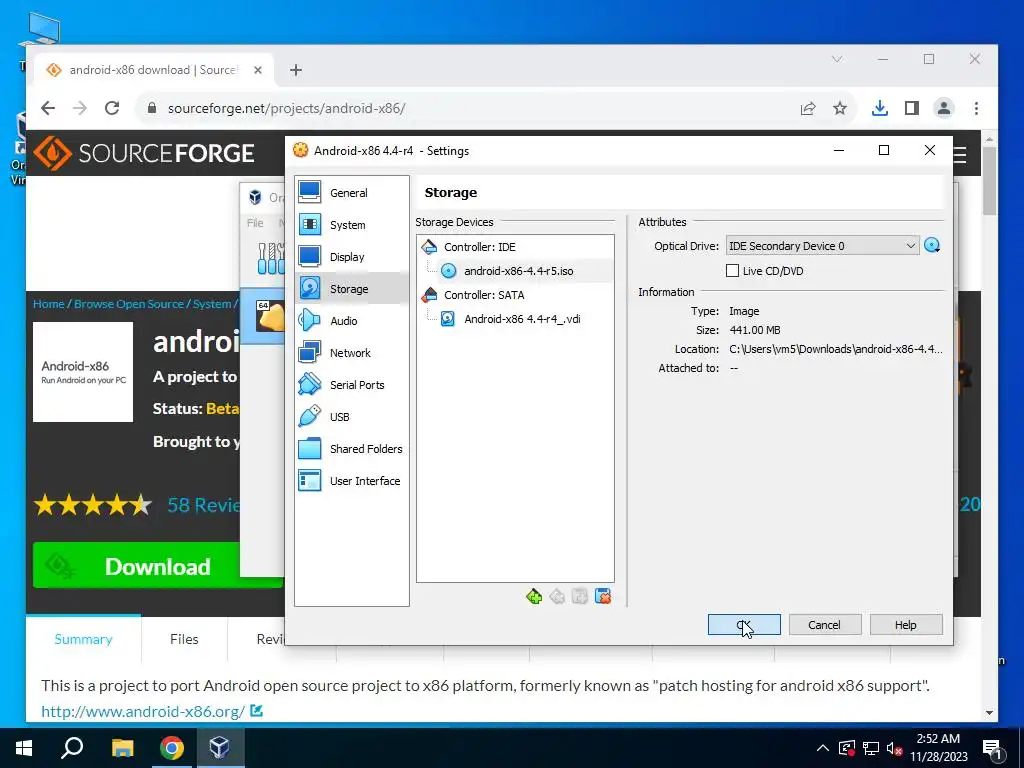Click the Android-x86 project logo thumbnail
This screenshot has width=1024, height=768.
[83, 372]
